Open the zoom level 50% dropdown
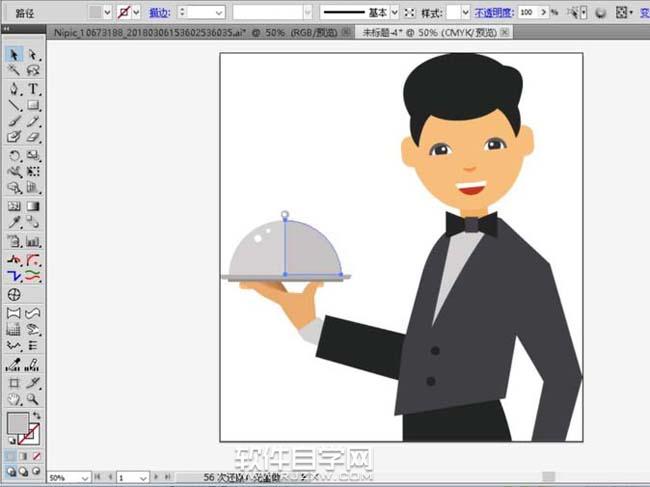650x487 pixels. click(x=84, y=478)
